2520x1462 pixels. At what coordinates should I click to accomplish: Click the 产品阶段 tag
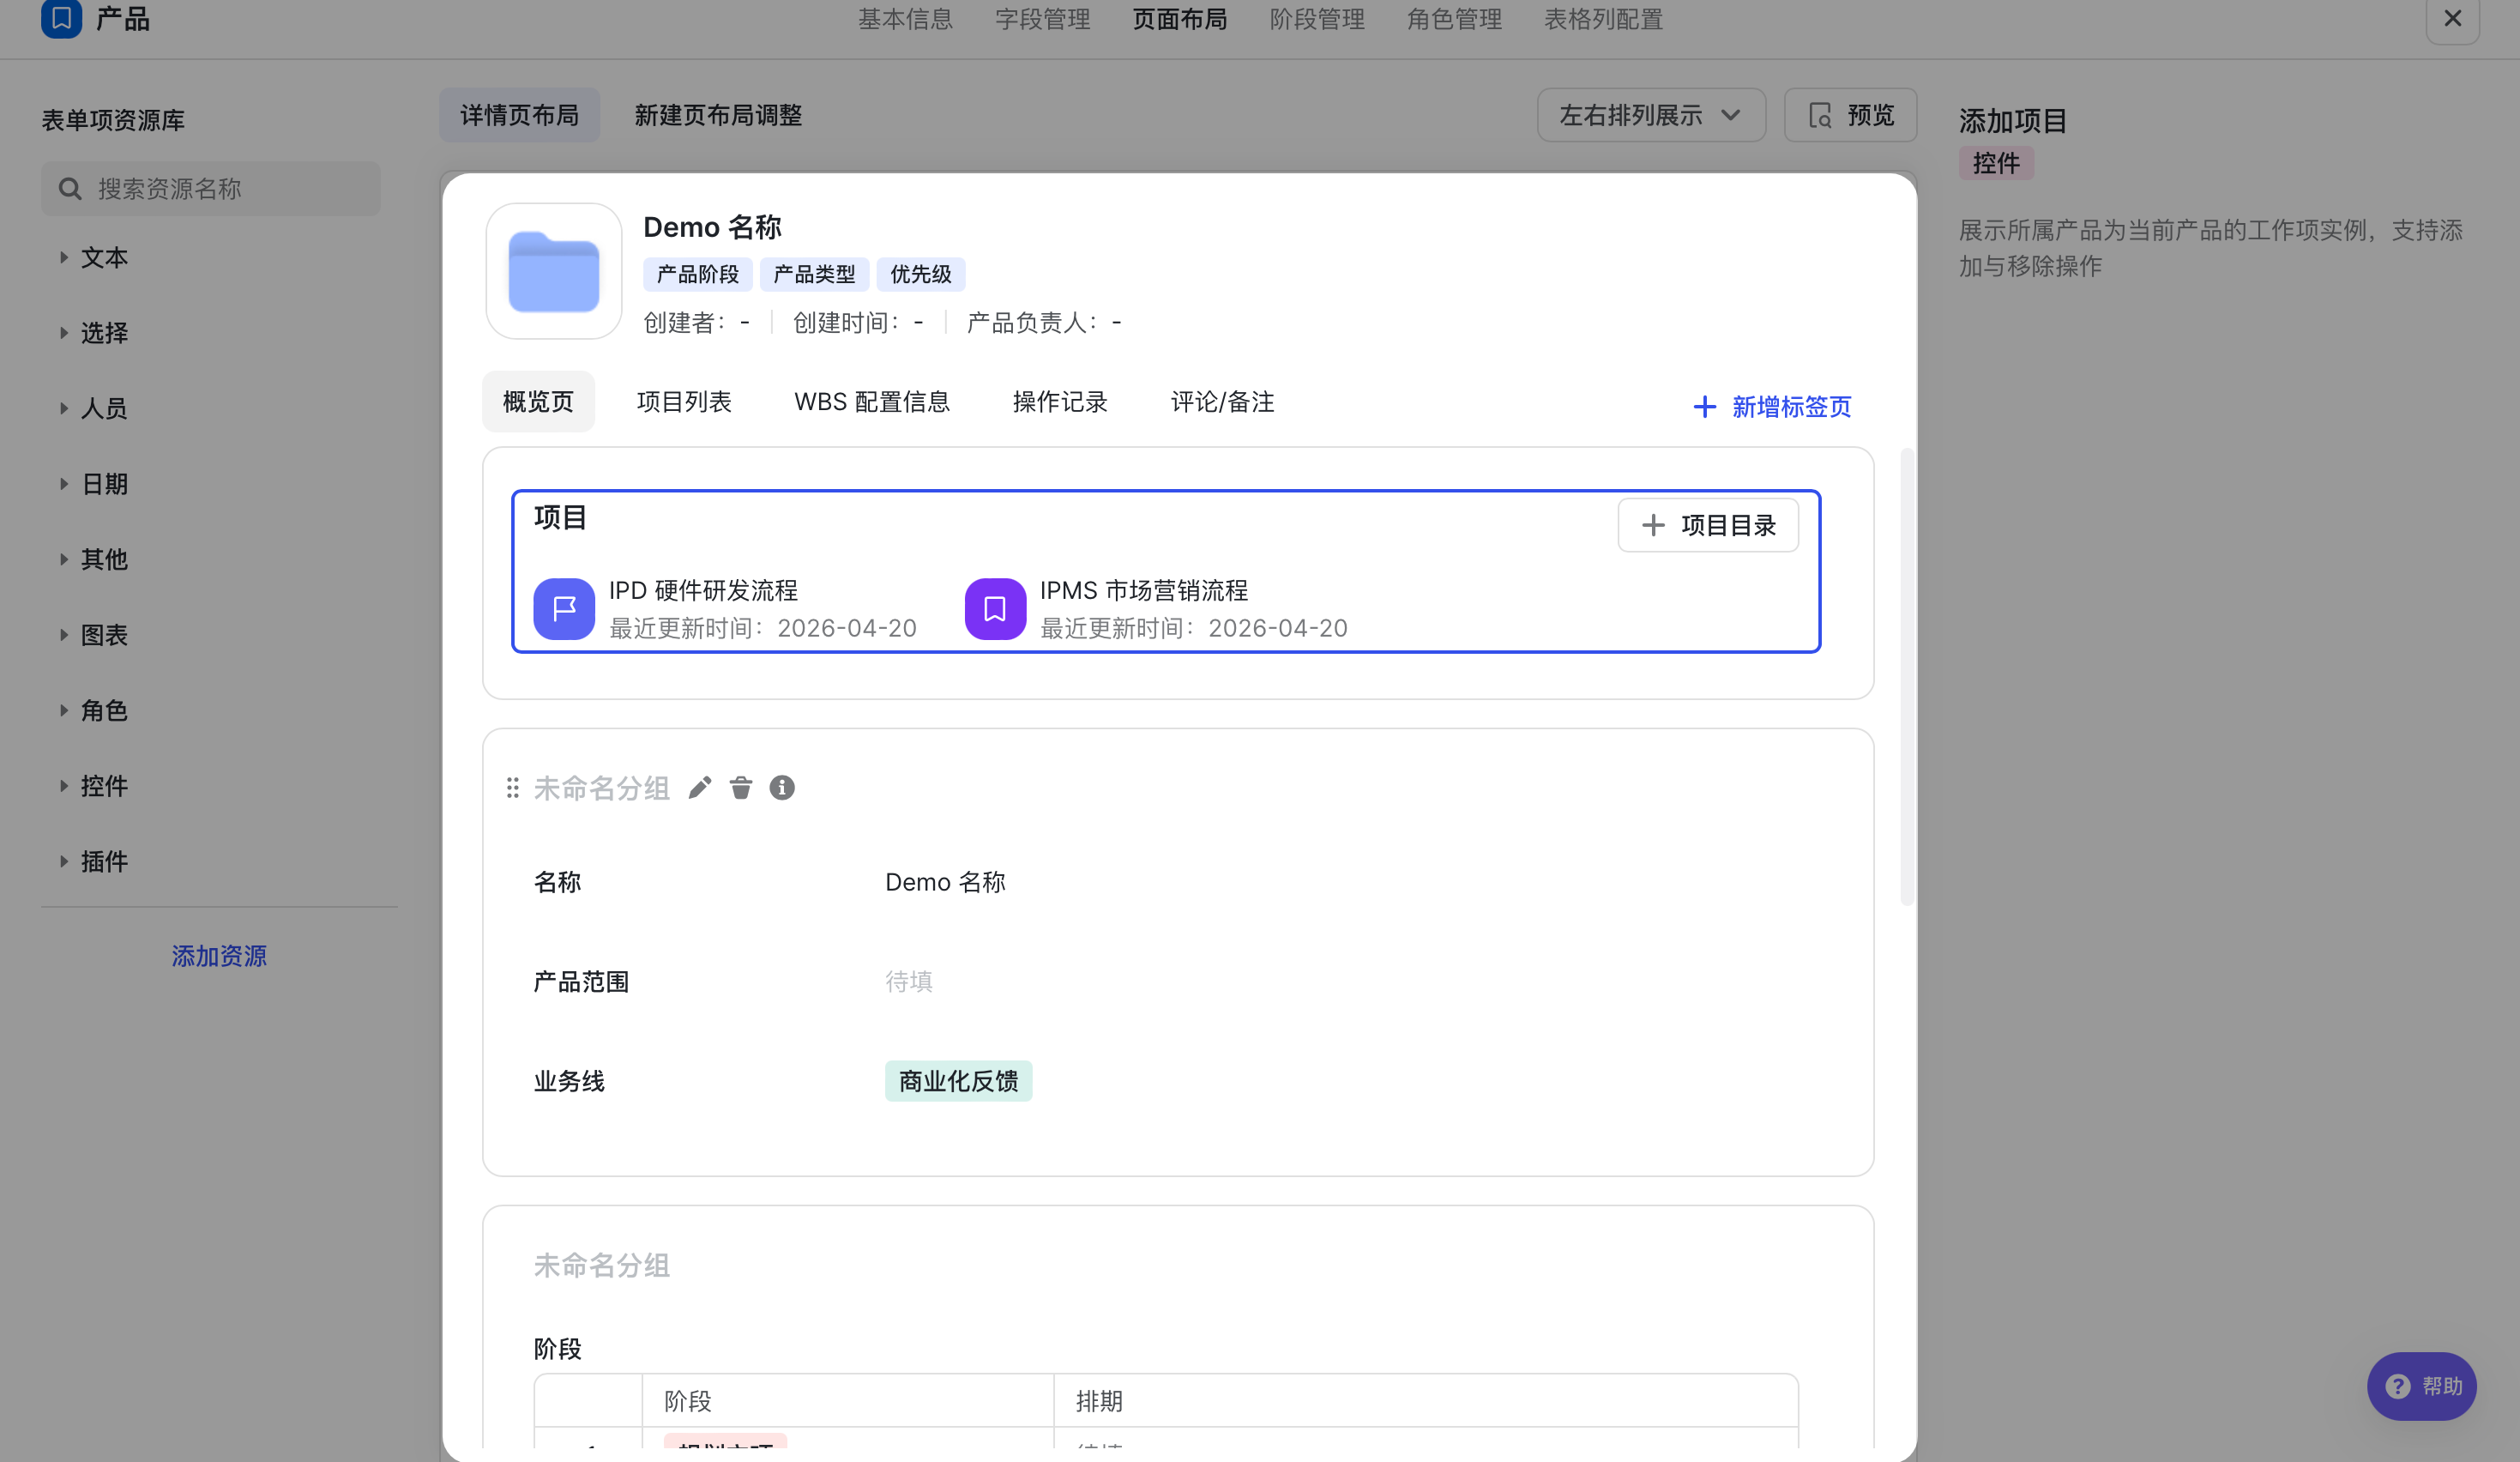(x=697, y=274)
